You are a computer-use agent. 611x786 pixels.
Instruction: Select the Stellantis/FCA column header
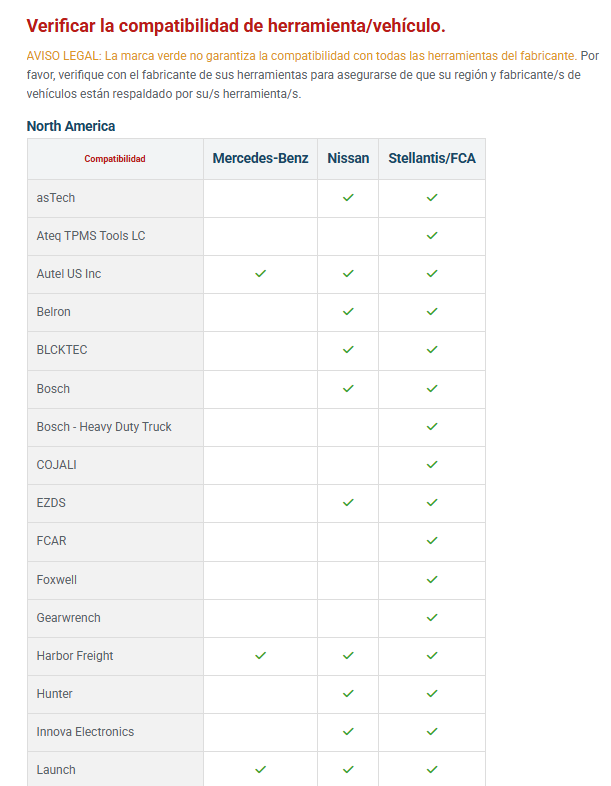coord(432,159)
